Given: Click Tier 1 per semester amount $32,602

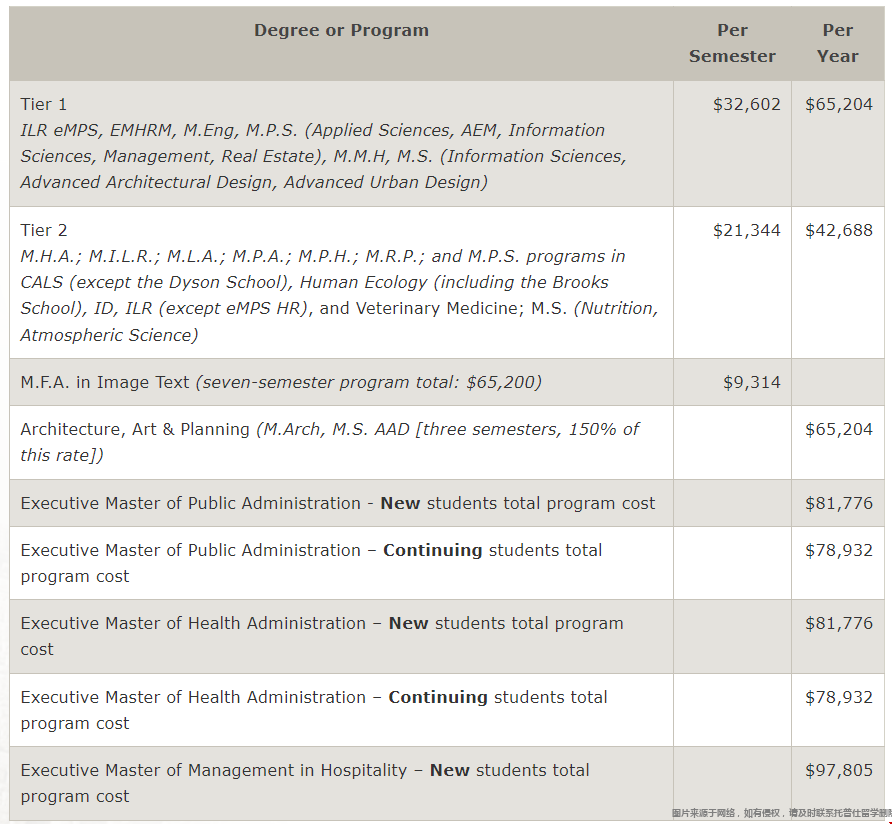Looking at the screenshot, I should 746,104.
